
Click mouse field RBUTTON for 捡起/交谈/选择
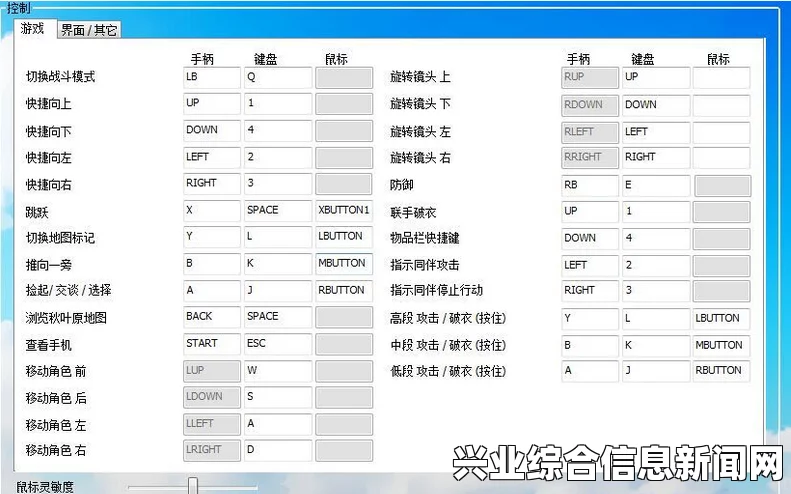point(344,291)
